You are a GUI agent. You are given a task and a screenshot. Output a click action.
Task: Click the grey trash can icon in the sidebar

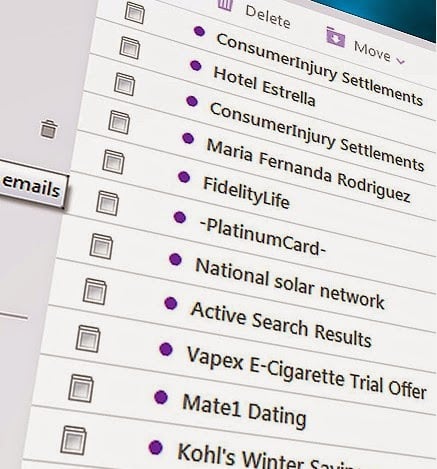point(49,129)
